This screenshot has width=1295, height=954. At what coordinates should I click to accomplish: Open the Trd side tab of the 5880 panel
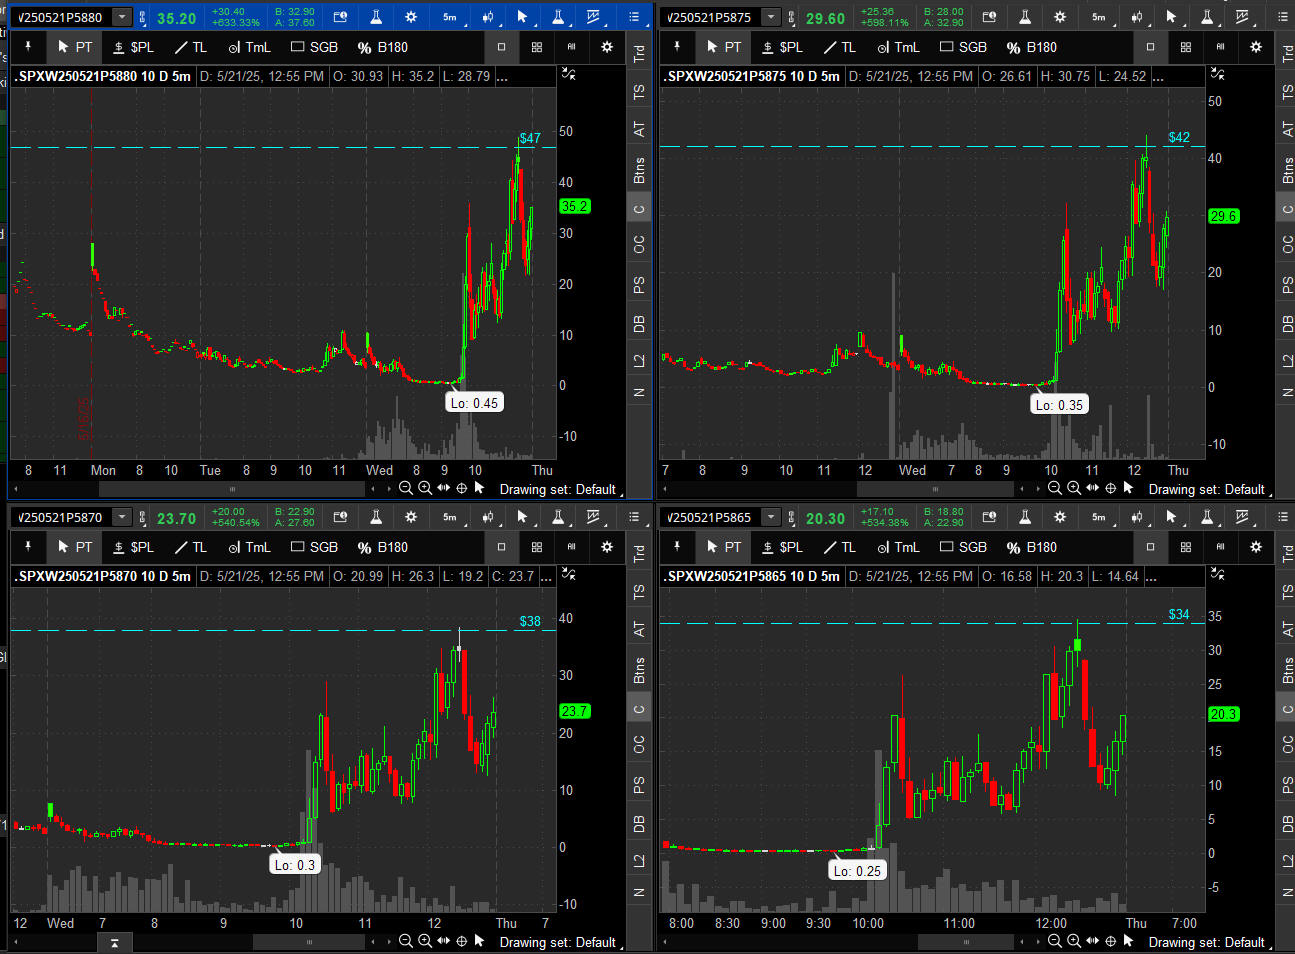(639, 53)
